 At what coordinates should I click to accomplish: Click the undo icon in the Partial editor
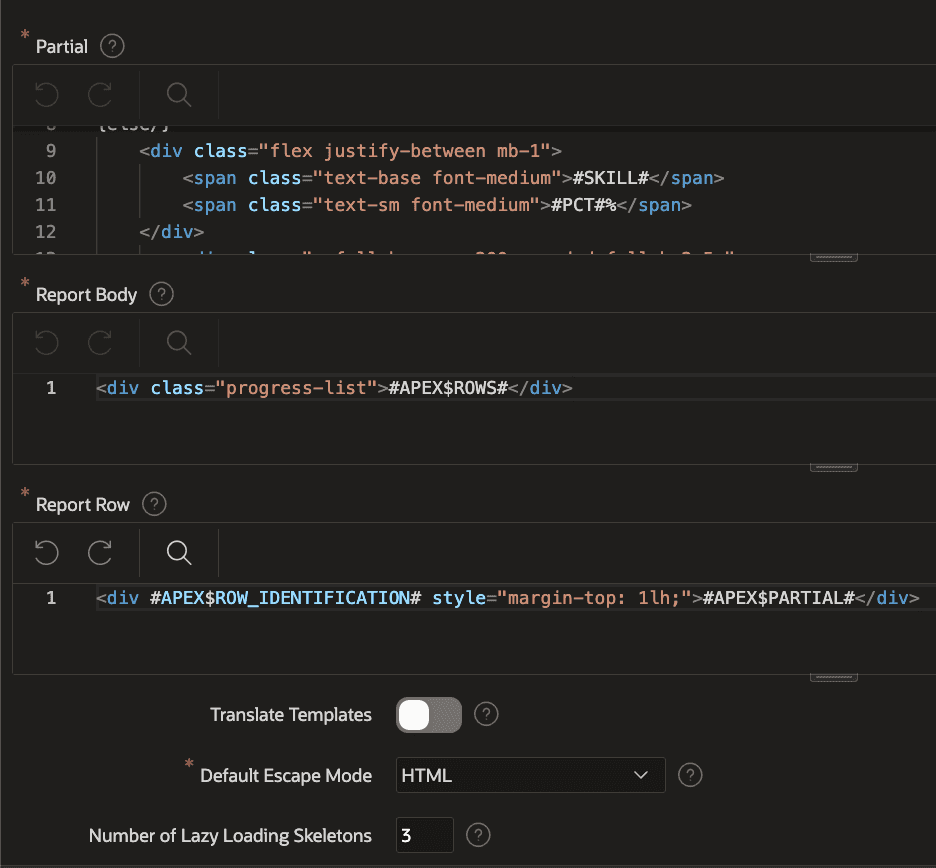[45, 94]
